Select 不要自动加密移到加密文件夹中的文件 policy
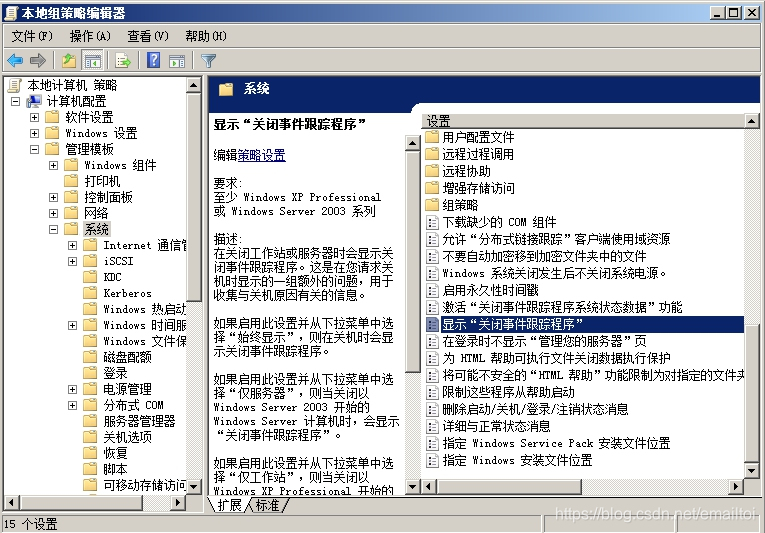 point(544,256)
